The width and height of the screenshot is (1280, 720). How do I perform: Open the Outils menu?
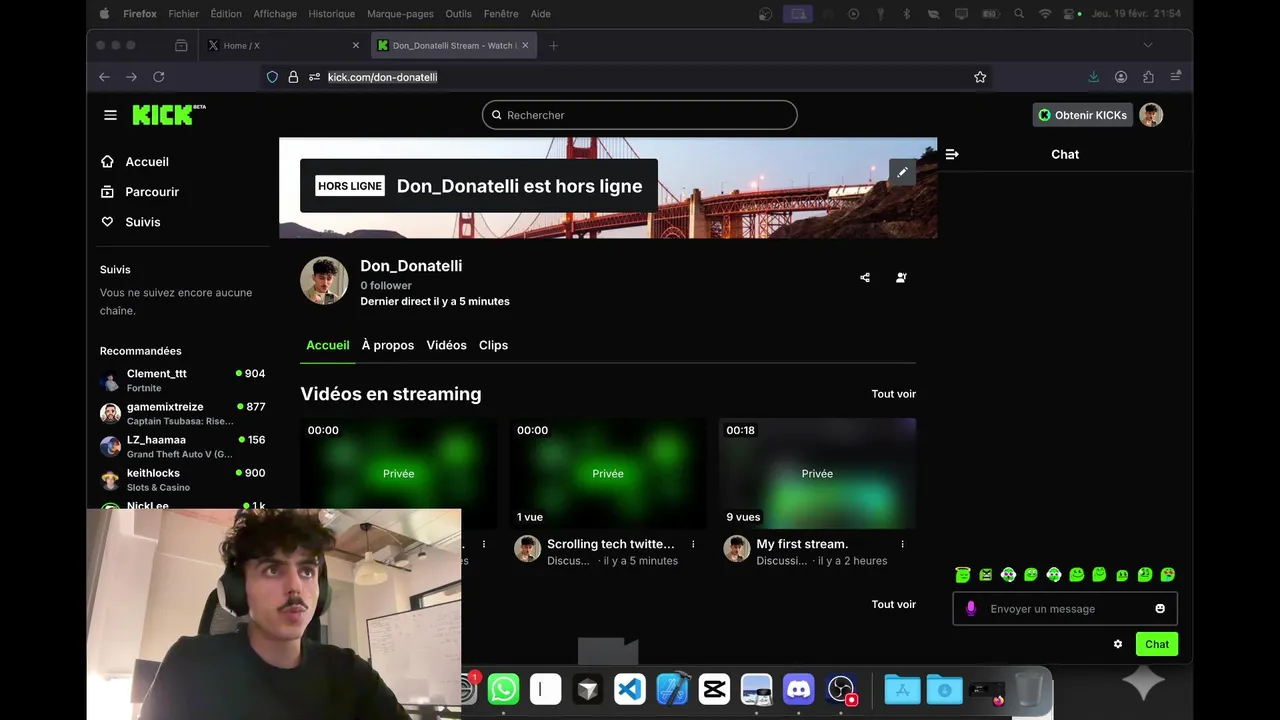[x=458, y=14]
